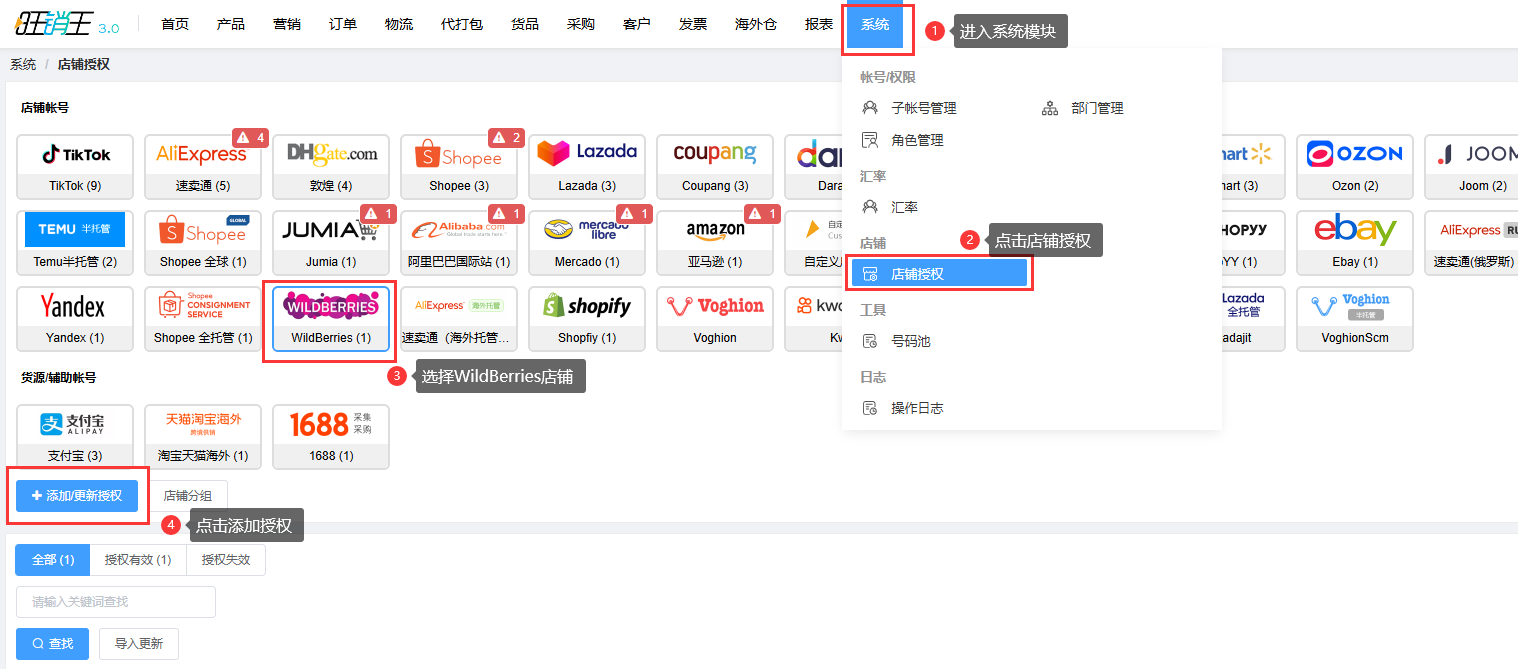Choose 汇率 entry in the dropdown
1518x669 pixels.
pyautogui.click(x=904, y=207)
